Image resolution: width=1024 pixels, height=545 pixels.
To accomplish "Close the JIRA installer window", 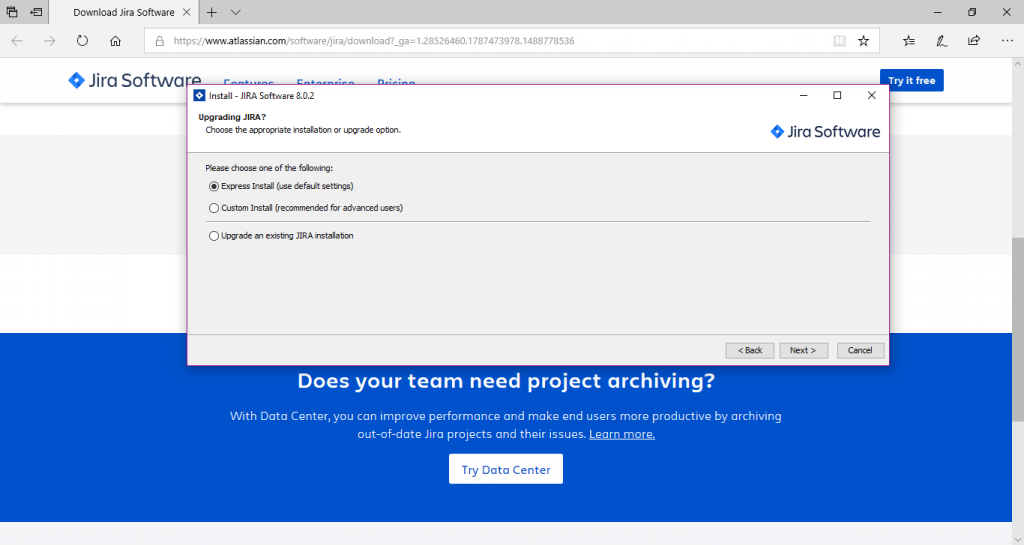I will [x=871, y=95].
